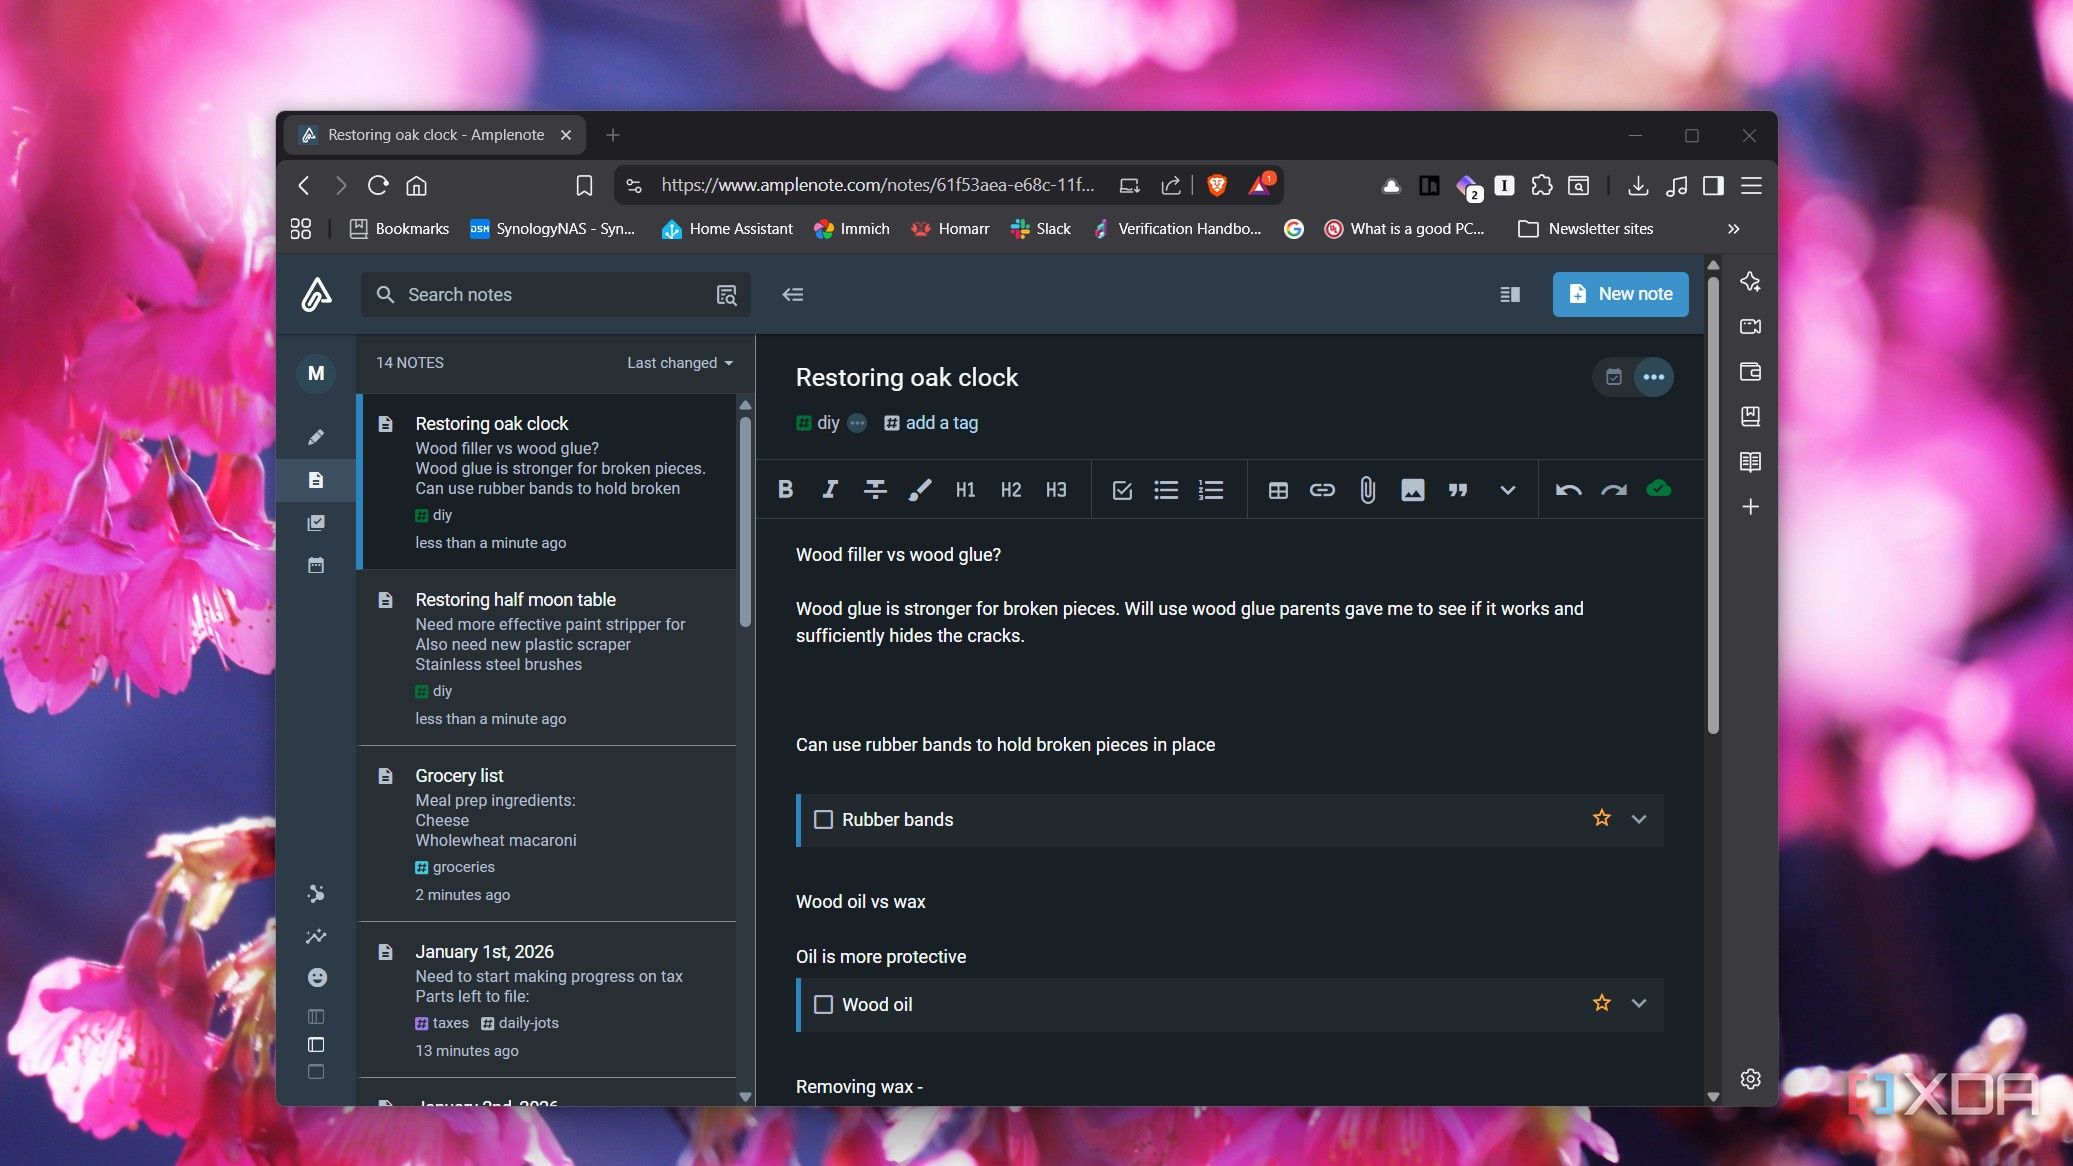Open Calendar mode in left sidebar
The image size is (2073, 1166).
pos(316,565)
